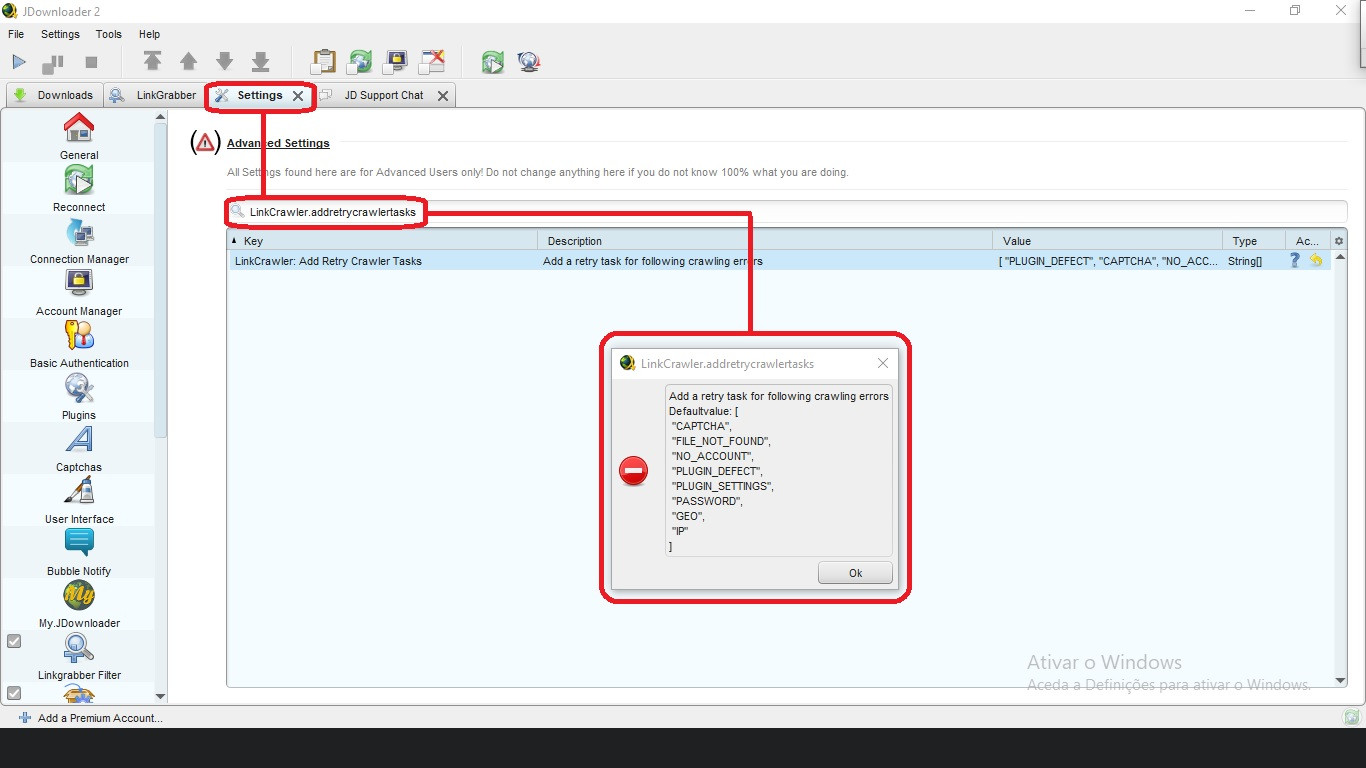The image size is (1366, 768).
Task: Open My.JDownloader settings
Action: pos(79,604)
